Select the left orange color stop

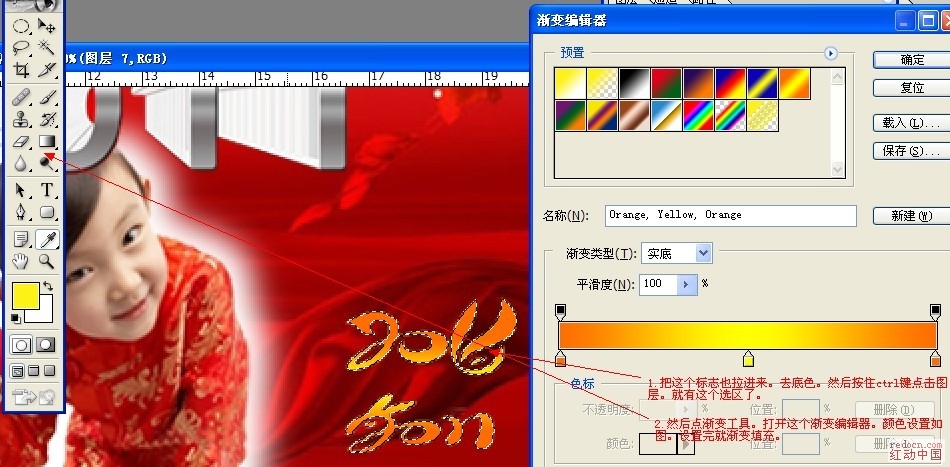560,359
